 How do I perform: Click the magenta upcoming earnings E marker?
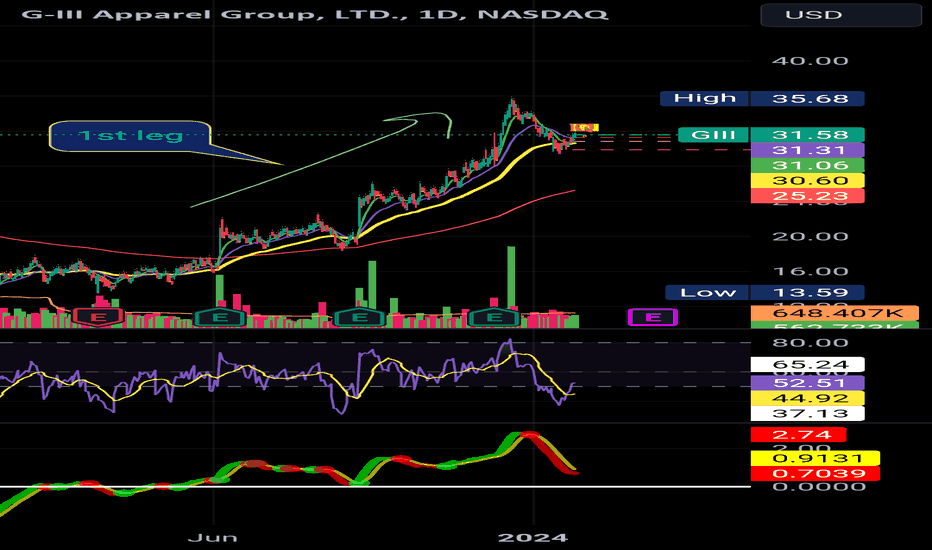[653, 318]
